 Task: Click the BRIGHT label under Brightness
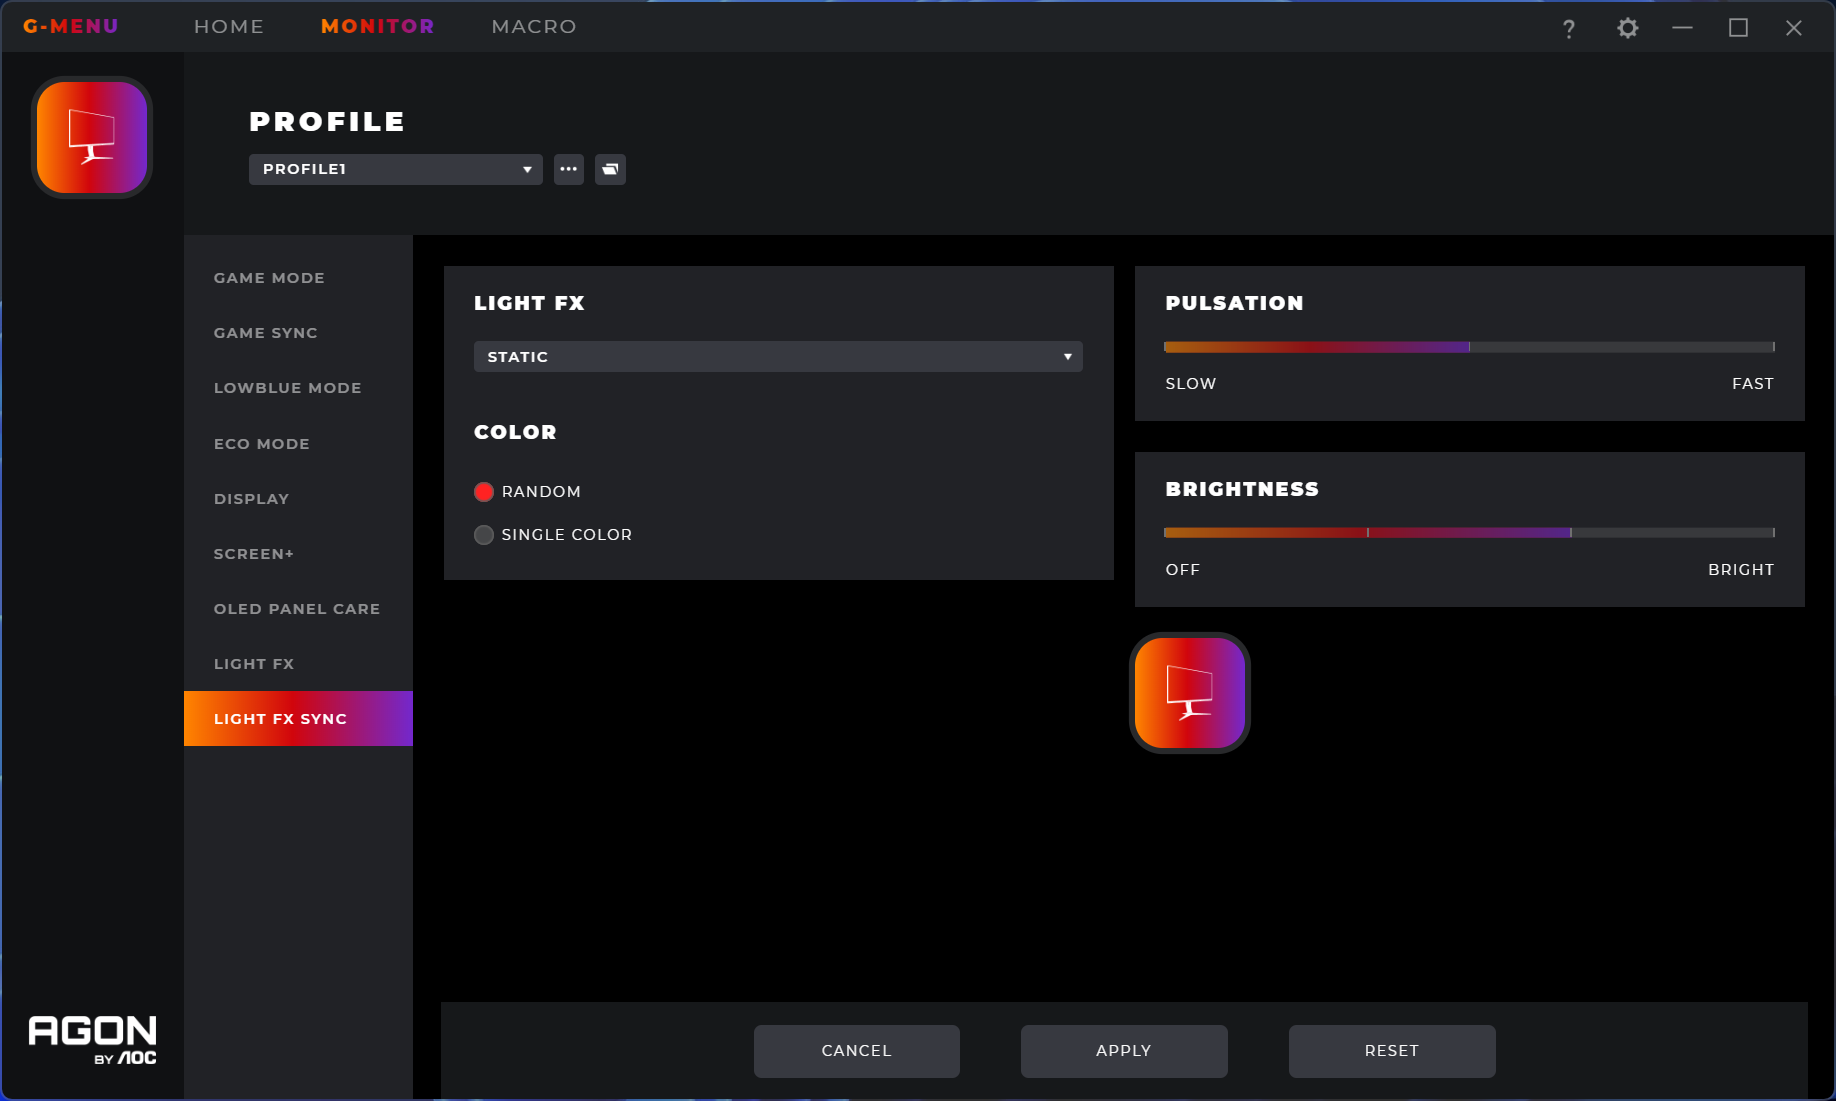1741,570
